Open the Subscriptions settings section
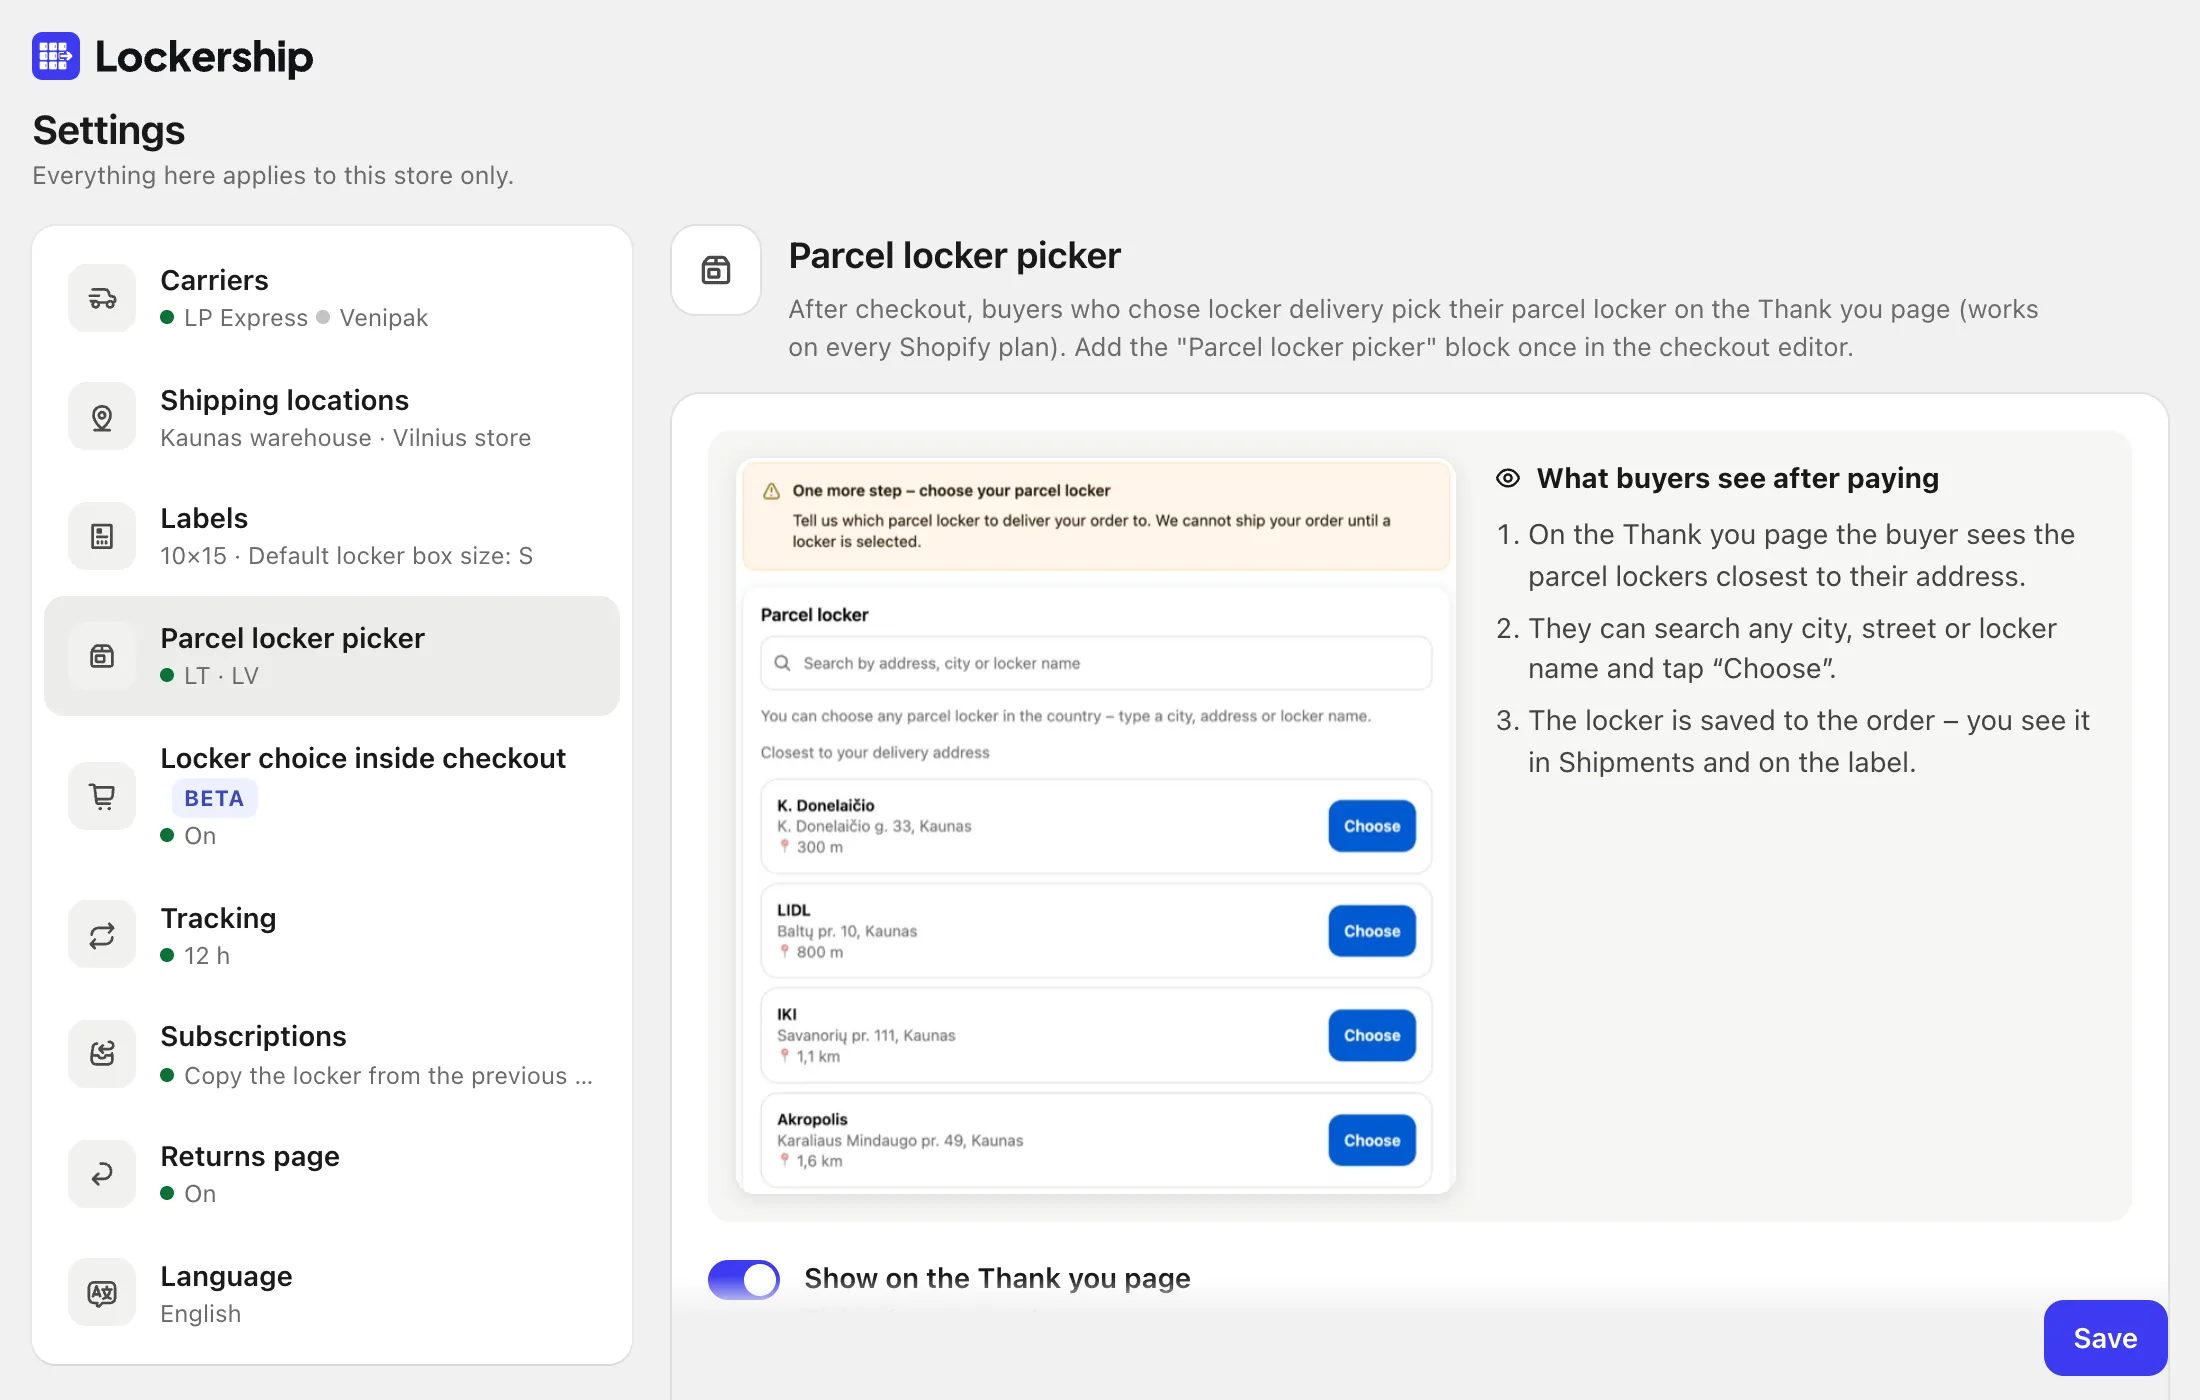2200x1400 pixels. click(332, 1054)
